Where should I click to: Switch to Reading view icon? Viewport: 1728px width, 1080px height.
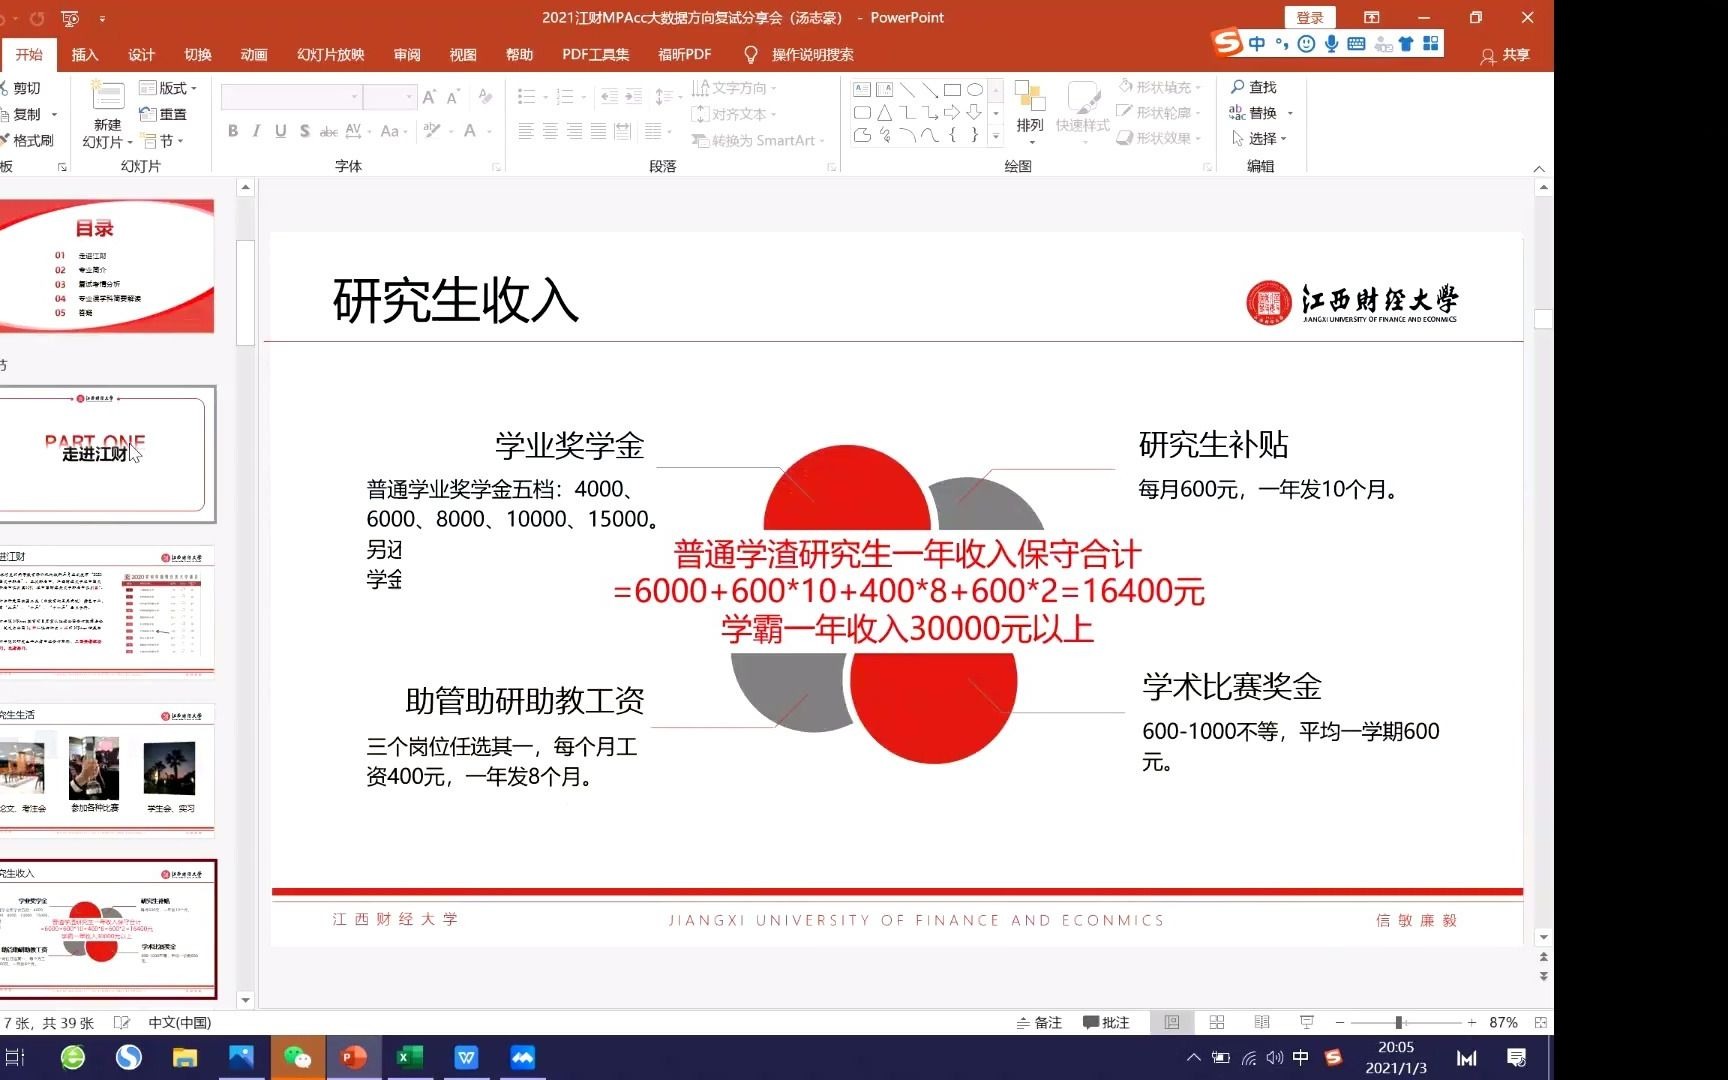click(x=1262, y=1022)
